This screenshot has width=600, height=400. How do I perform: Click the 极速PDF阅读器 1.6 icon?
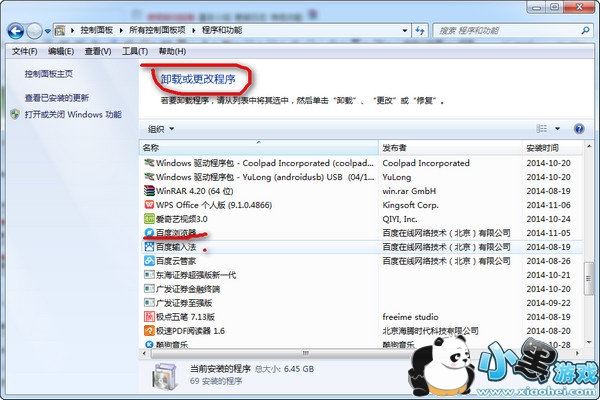point(149,331)
